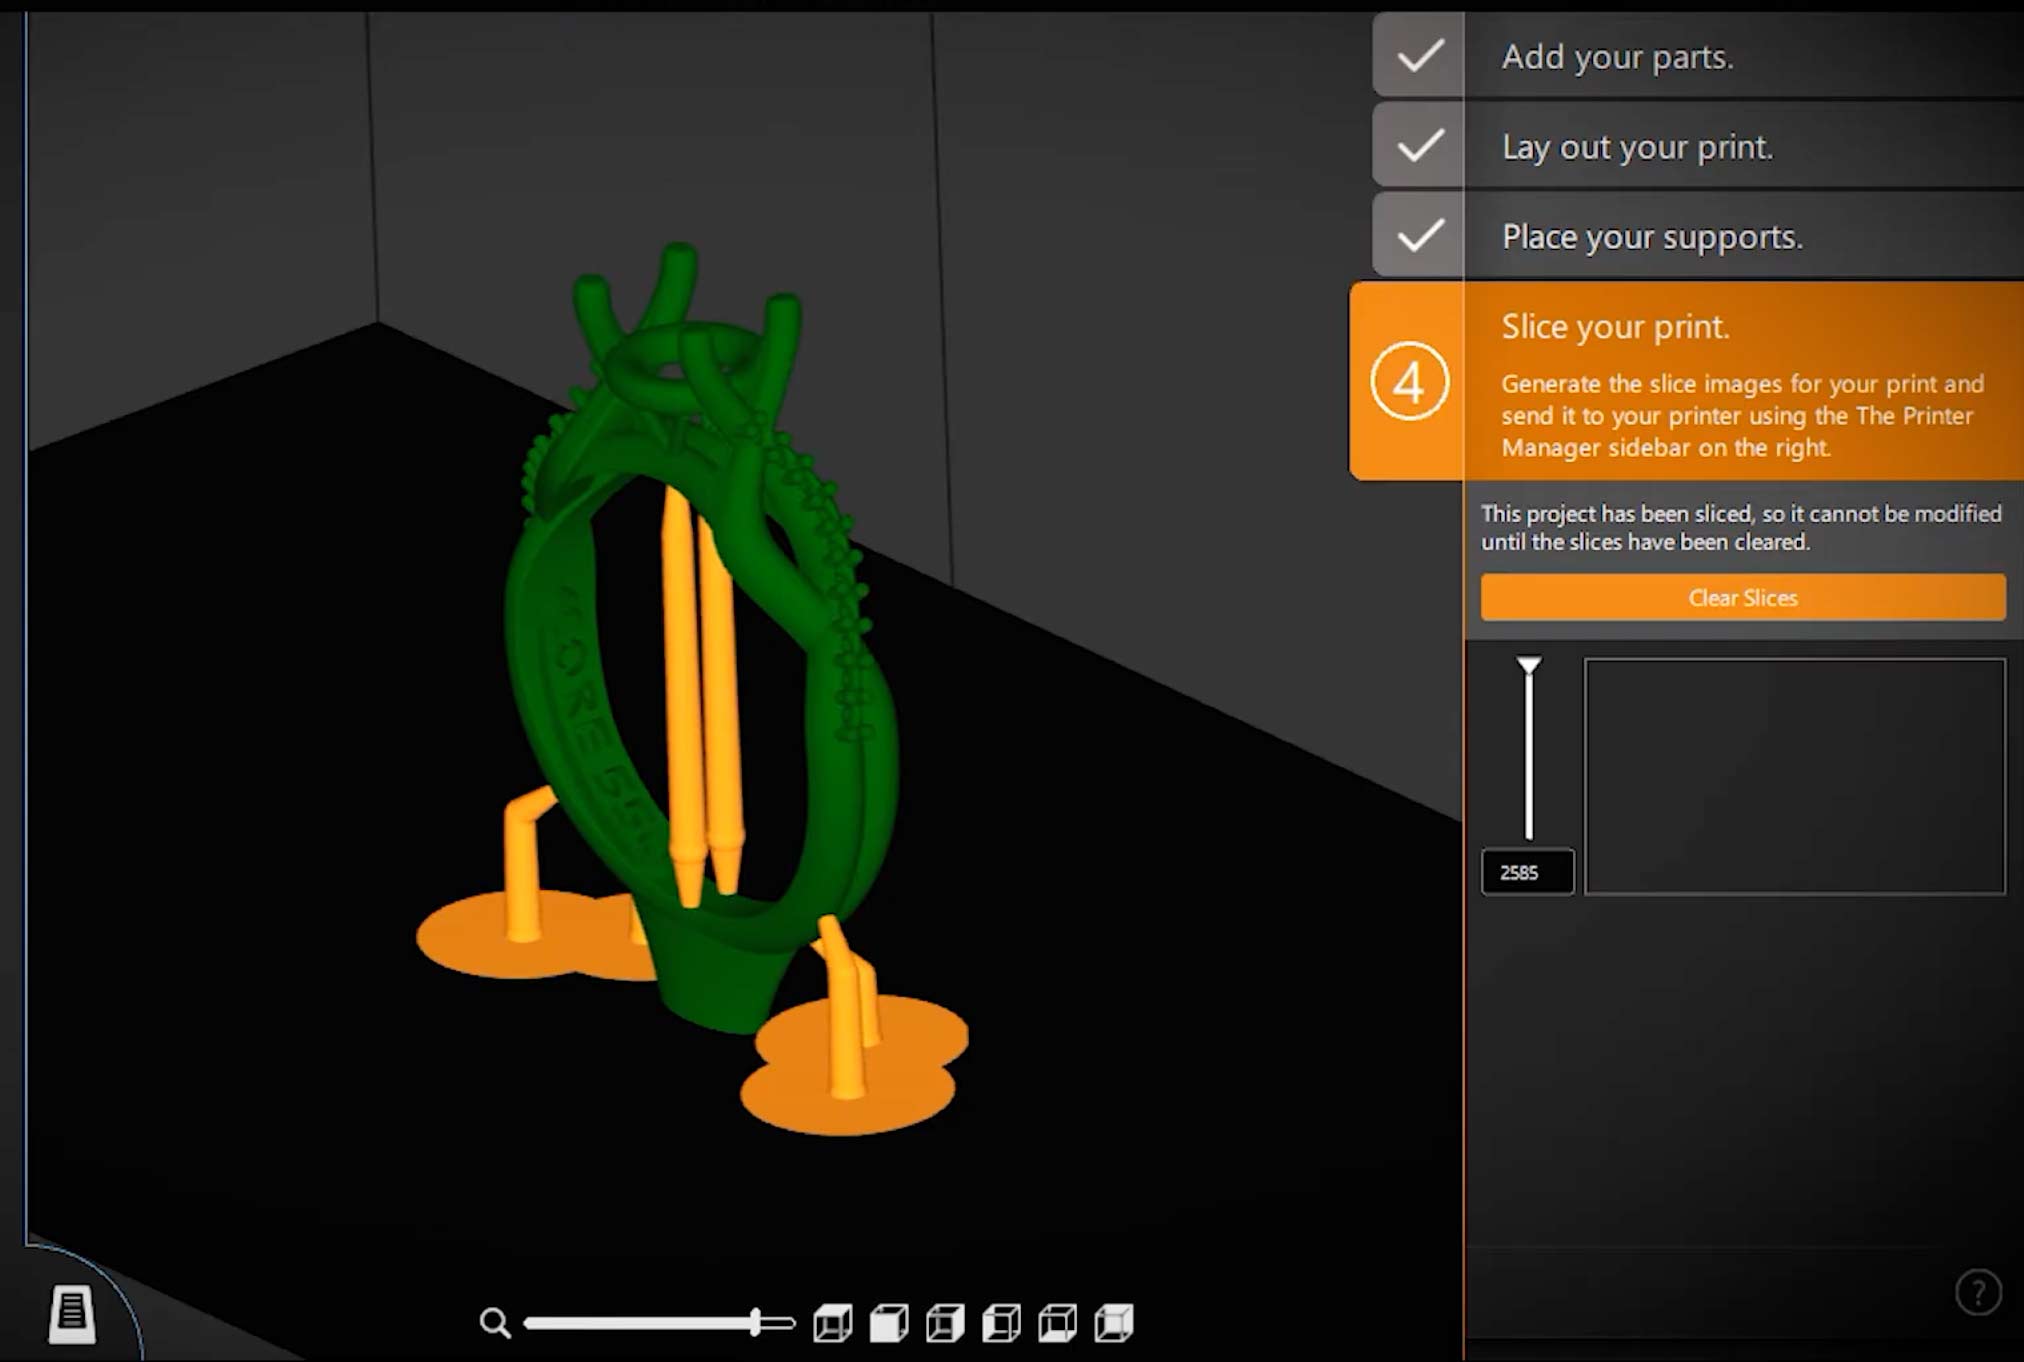Screen dimensions: 2024x1362
Task: Click the checkmark beside Lay out your print
Action: click(1419, 146)
